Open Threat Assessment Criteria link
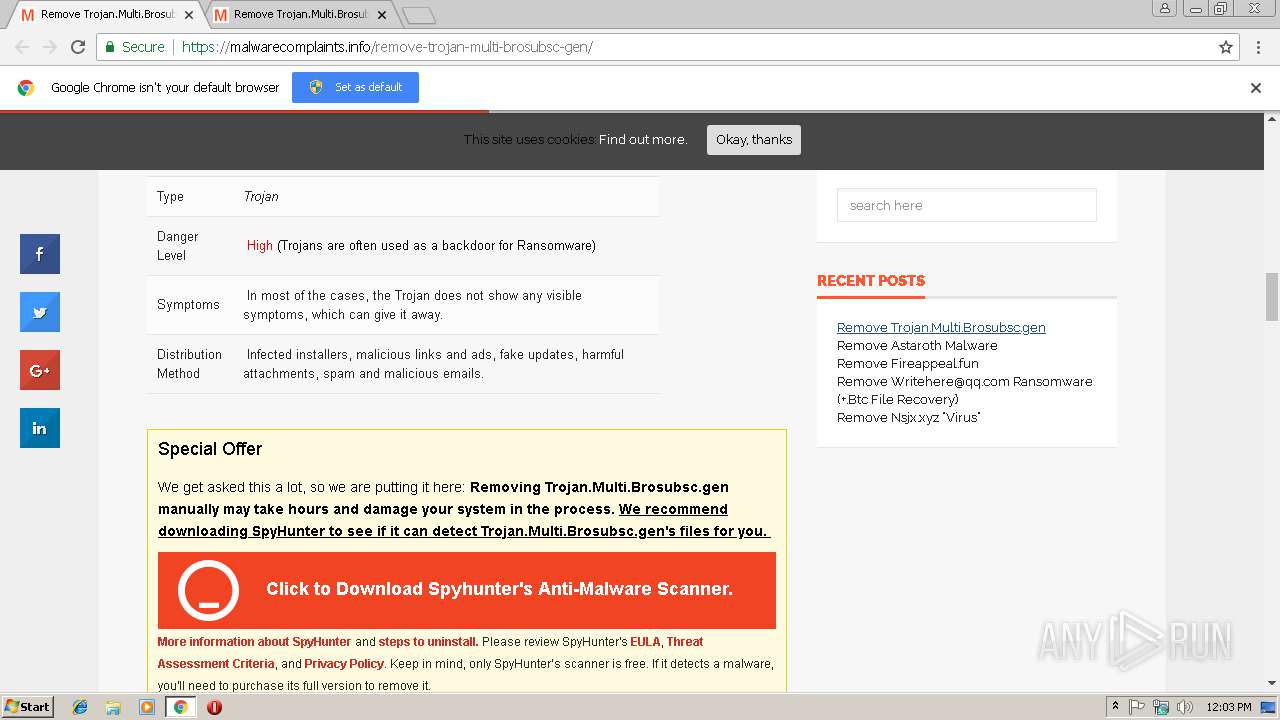 [430, 653]
